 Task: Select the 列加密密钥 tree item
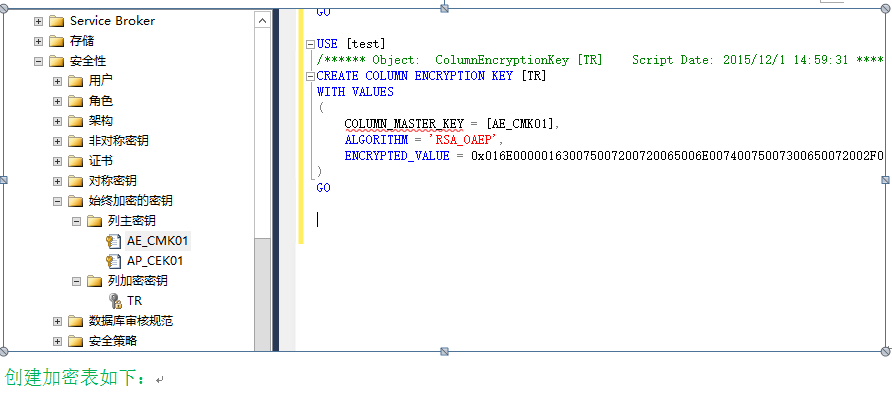(137, 281)
